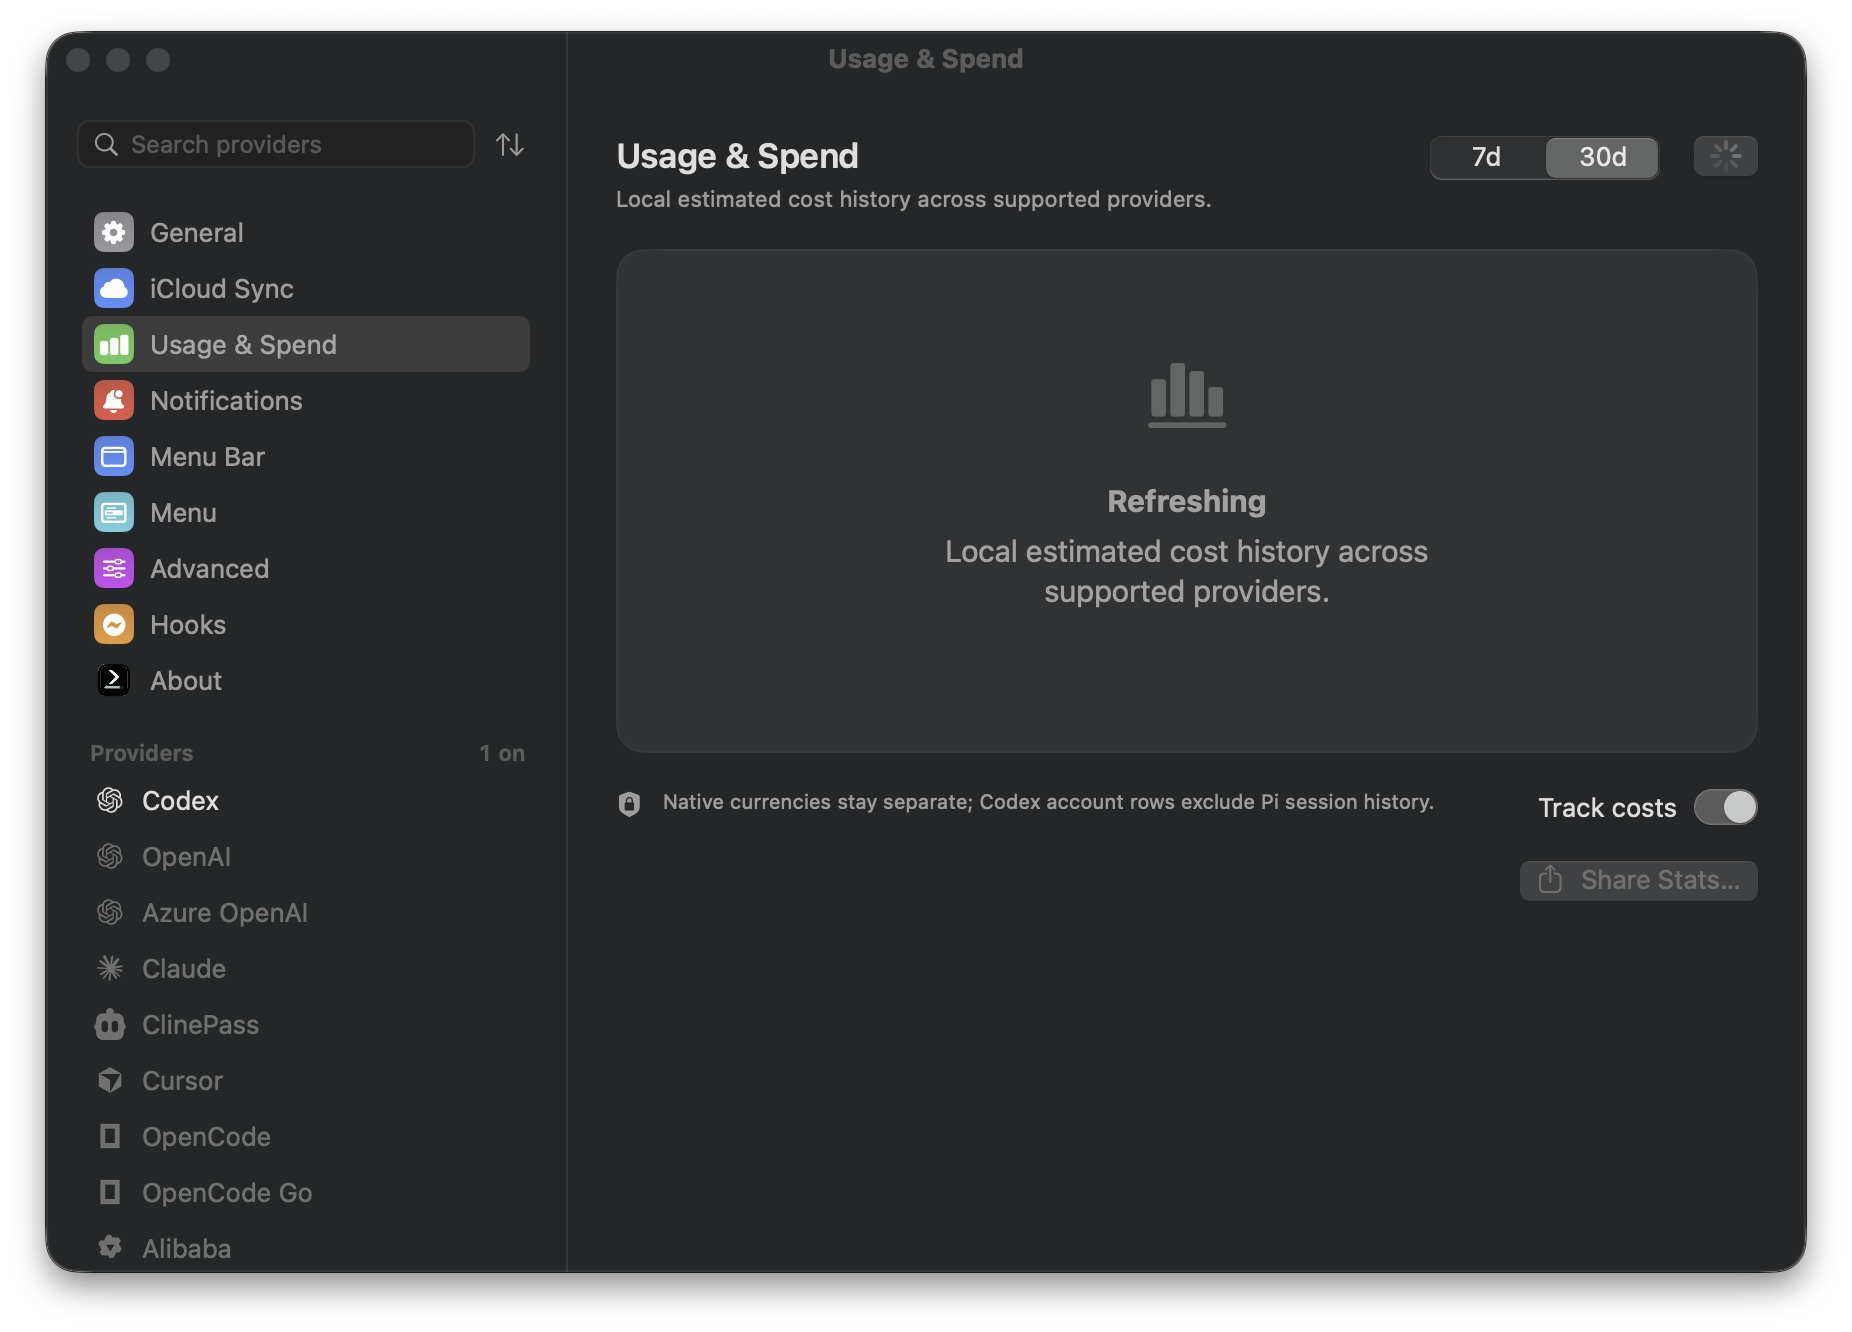Viewport: 1852px width, 1332px height.
Task: Click the Menu sidebar label
Action: point(183,513)
